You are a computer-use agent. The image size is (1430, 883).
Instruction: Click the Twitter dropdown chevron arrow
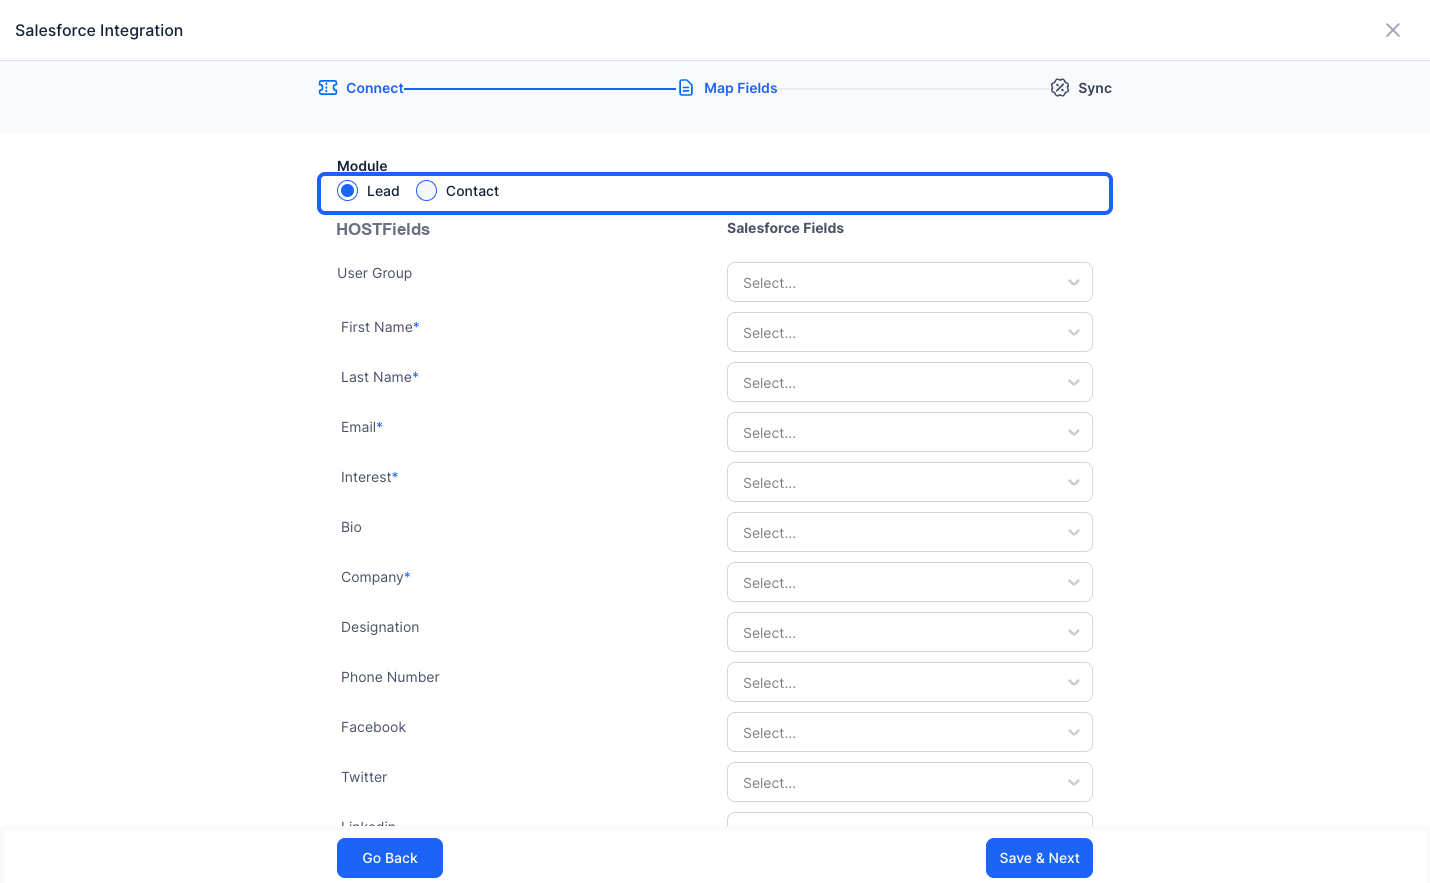(x=1074, y=782)
